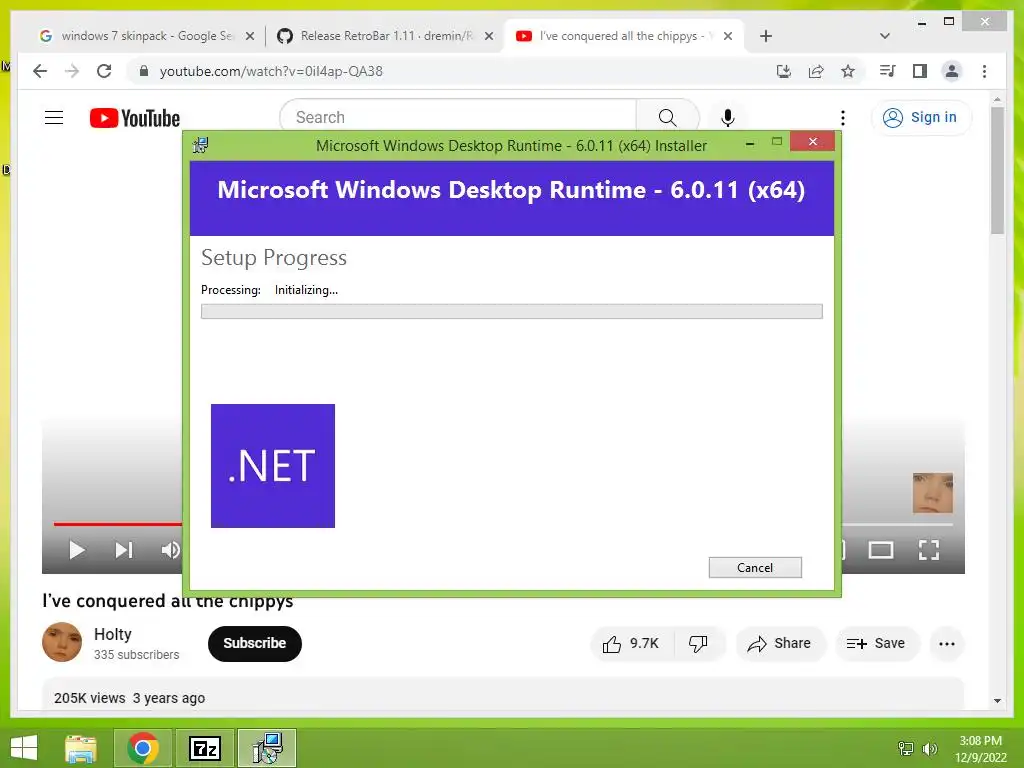
Task: Close the windows 7 skinpack tab
Action: click(249, 36)
